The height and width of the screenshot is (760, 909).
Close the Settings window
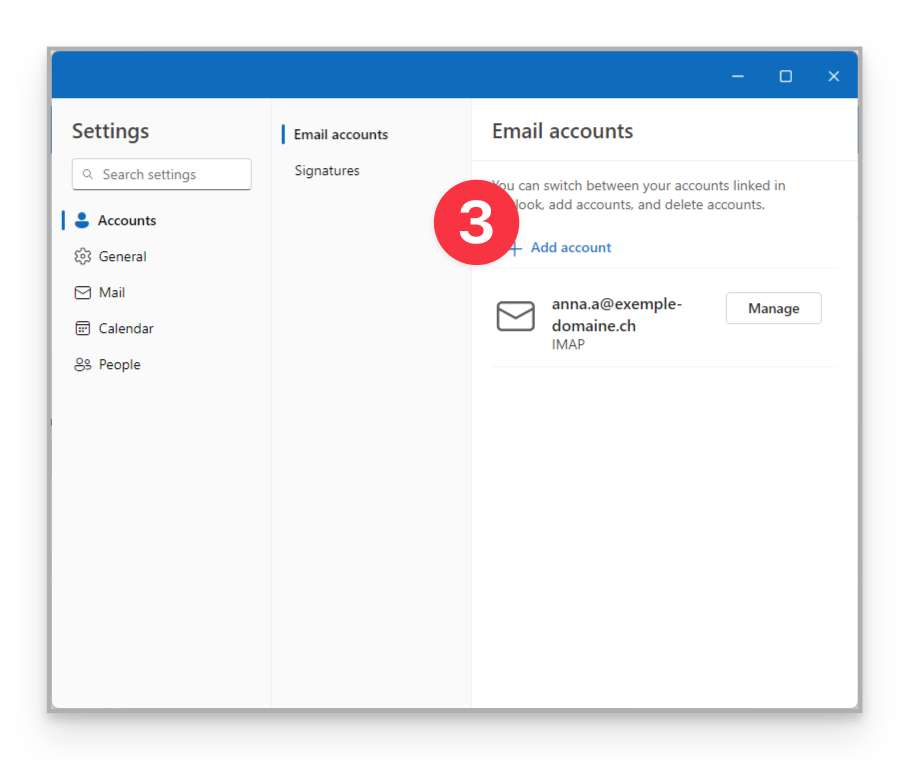tap(833, 76)
